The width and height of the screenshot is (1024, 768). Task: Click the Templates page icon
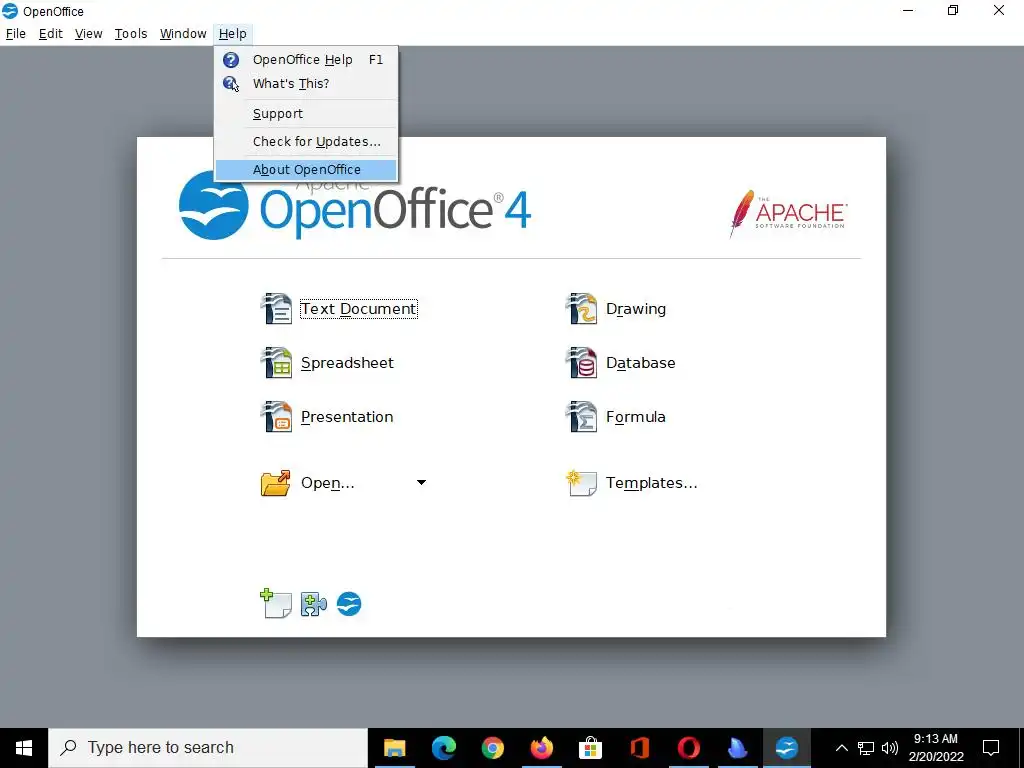(x=581, y=483)
